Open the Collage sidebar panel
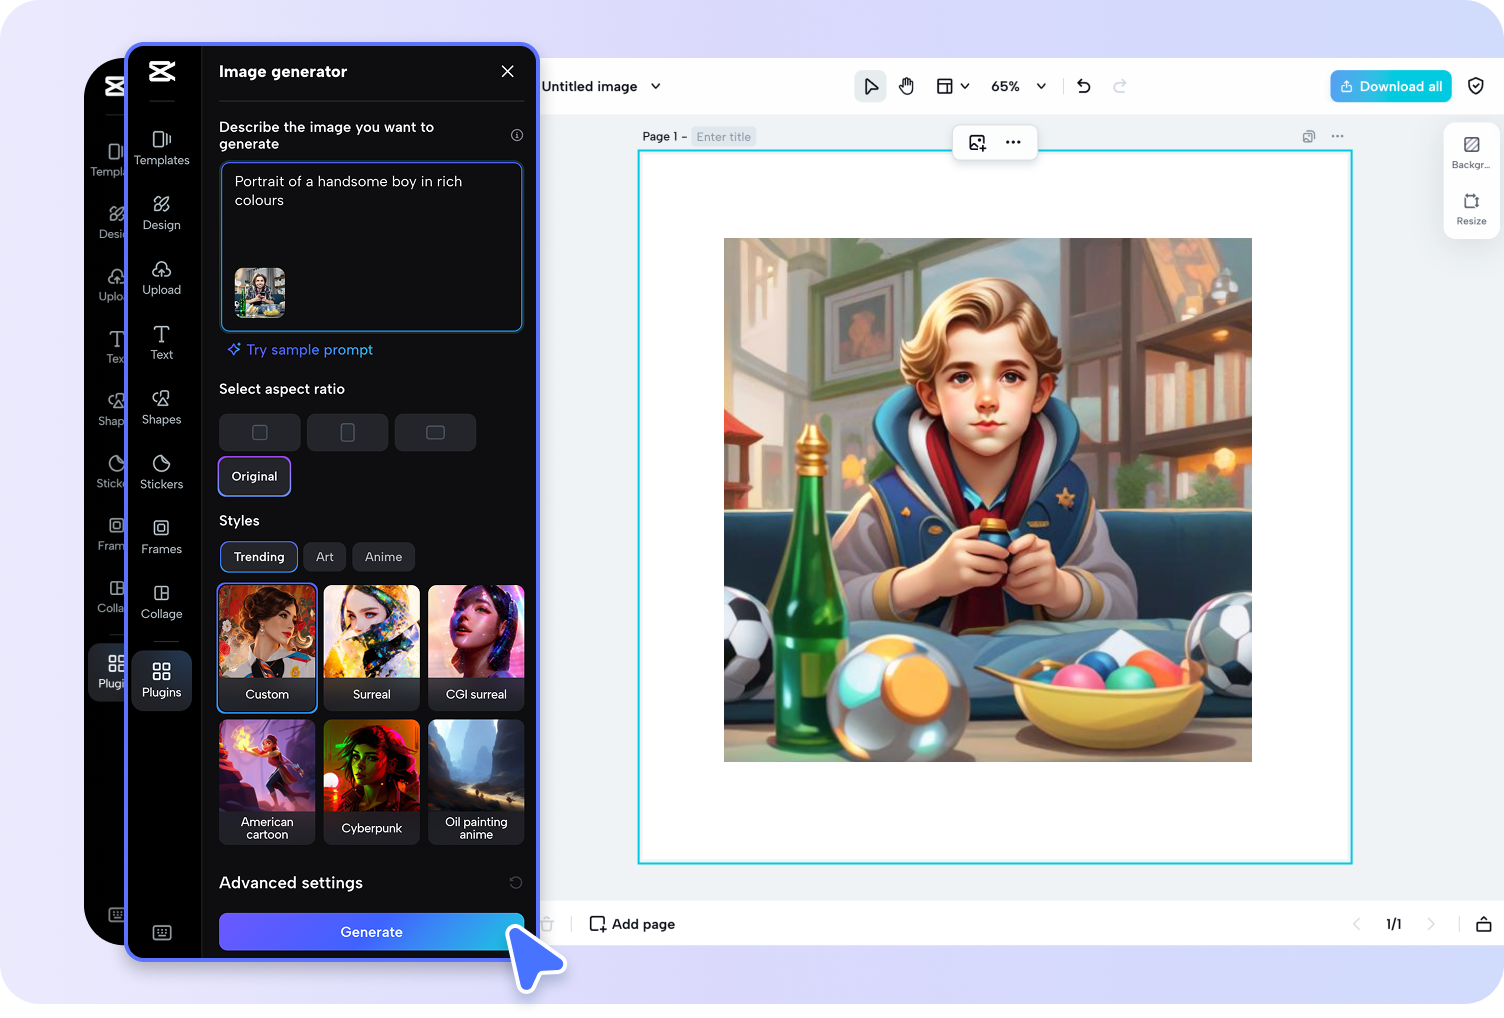 click(161, 602)
